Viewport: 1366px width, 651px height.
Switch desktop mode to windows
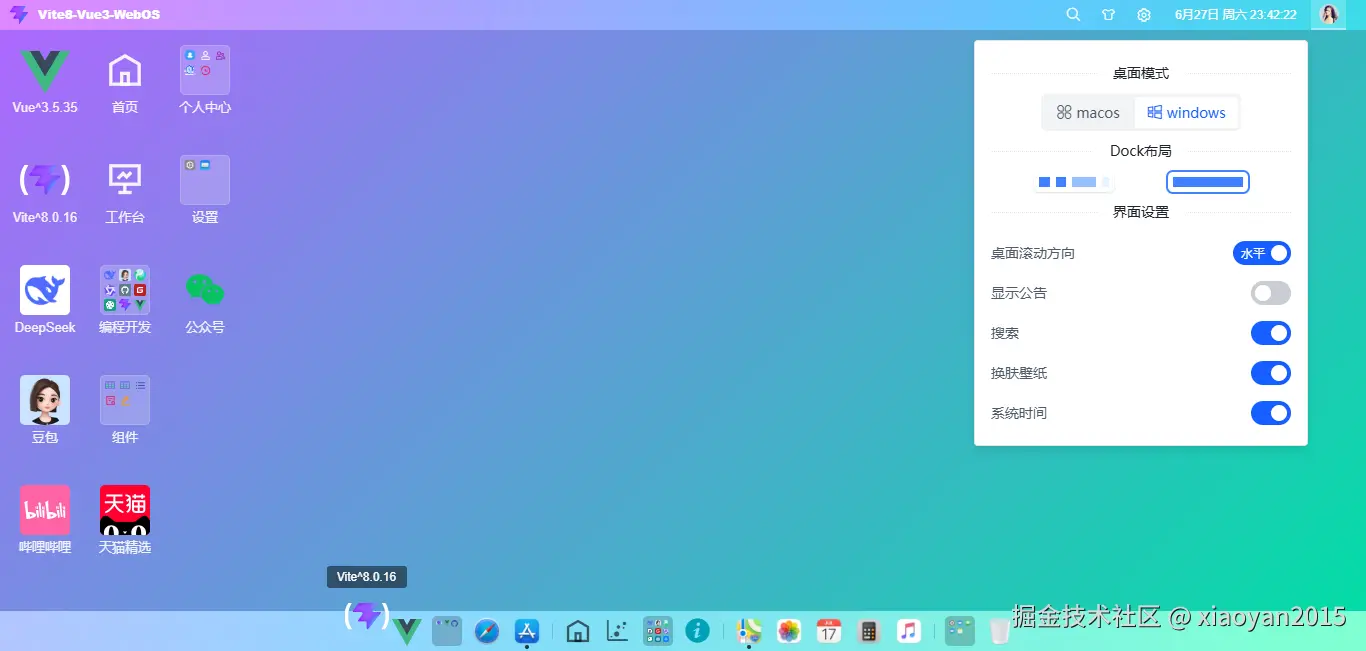tap(1186, 113)
